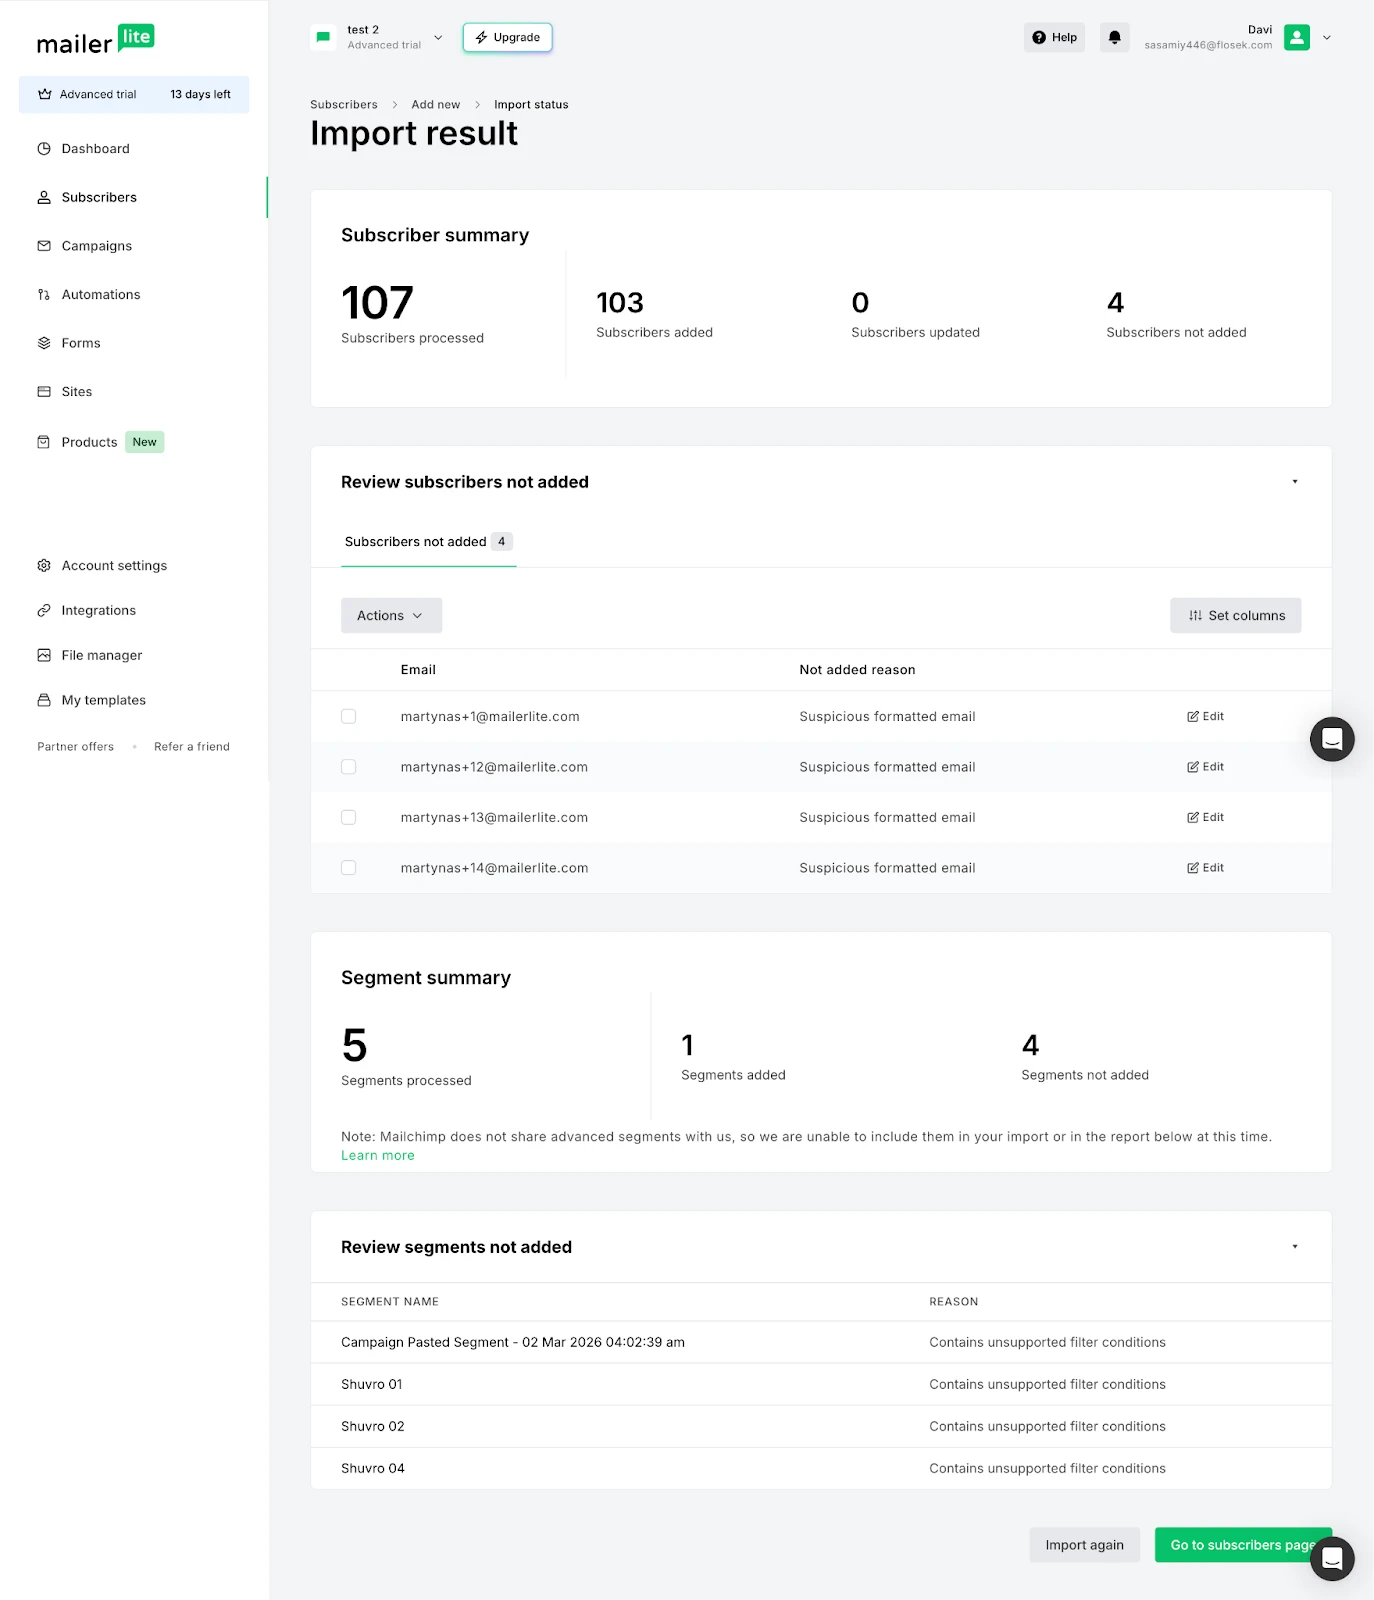Click the Dashboard icon in sidebar
Viewport: 1374px width, 1600px height.
pos(44,149)
